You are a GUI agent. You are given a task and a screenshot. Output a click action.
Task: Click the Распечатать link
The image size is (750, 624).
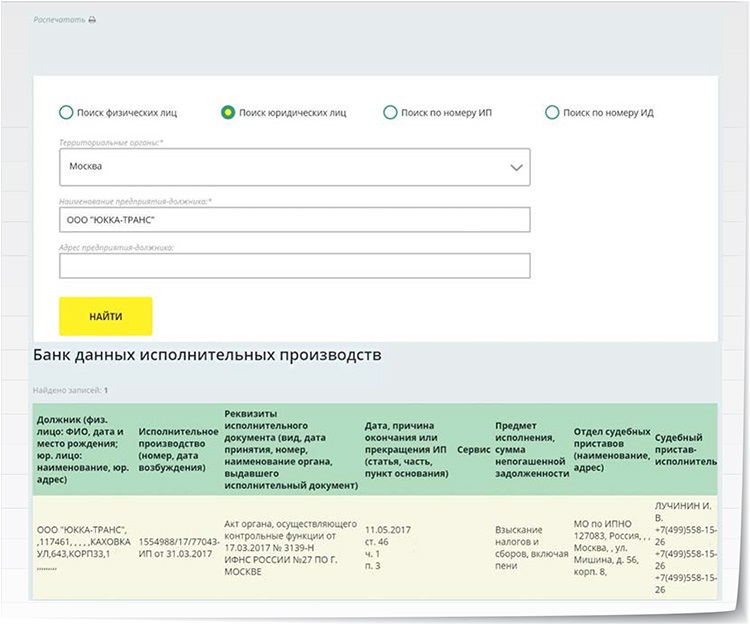tap(59, 20)
